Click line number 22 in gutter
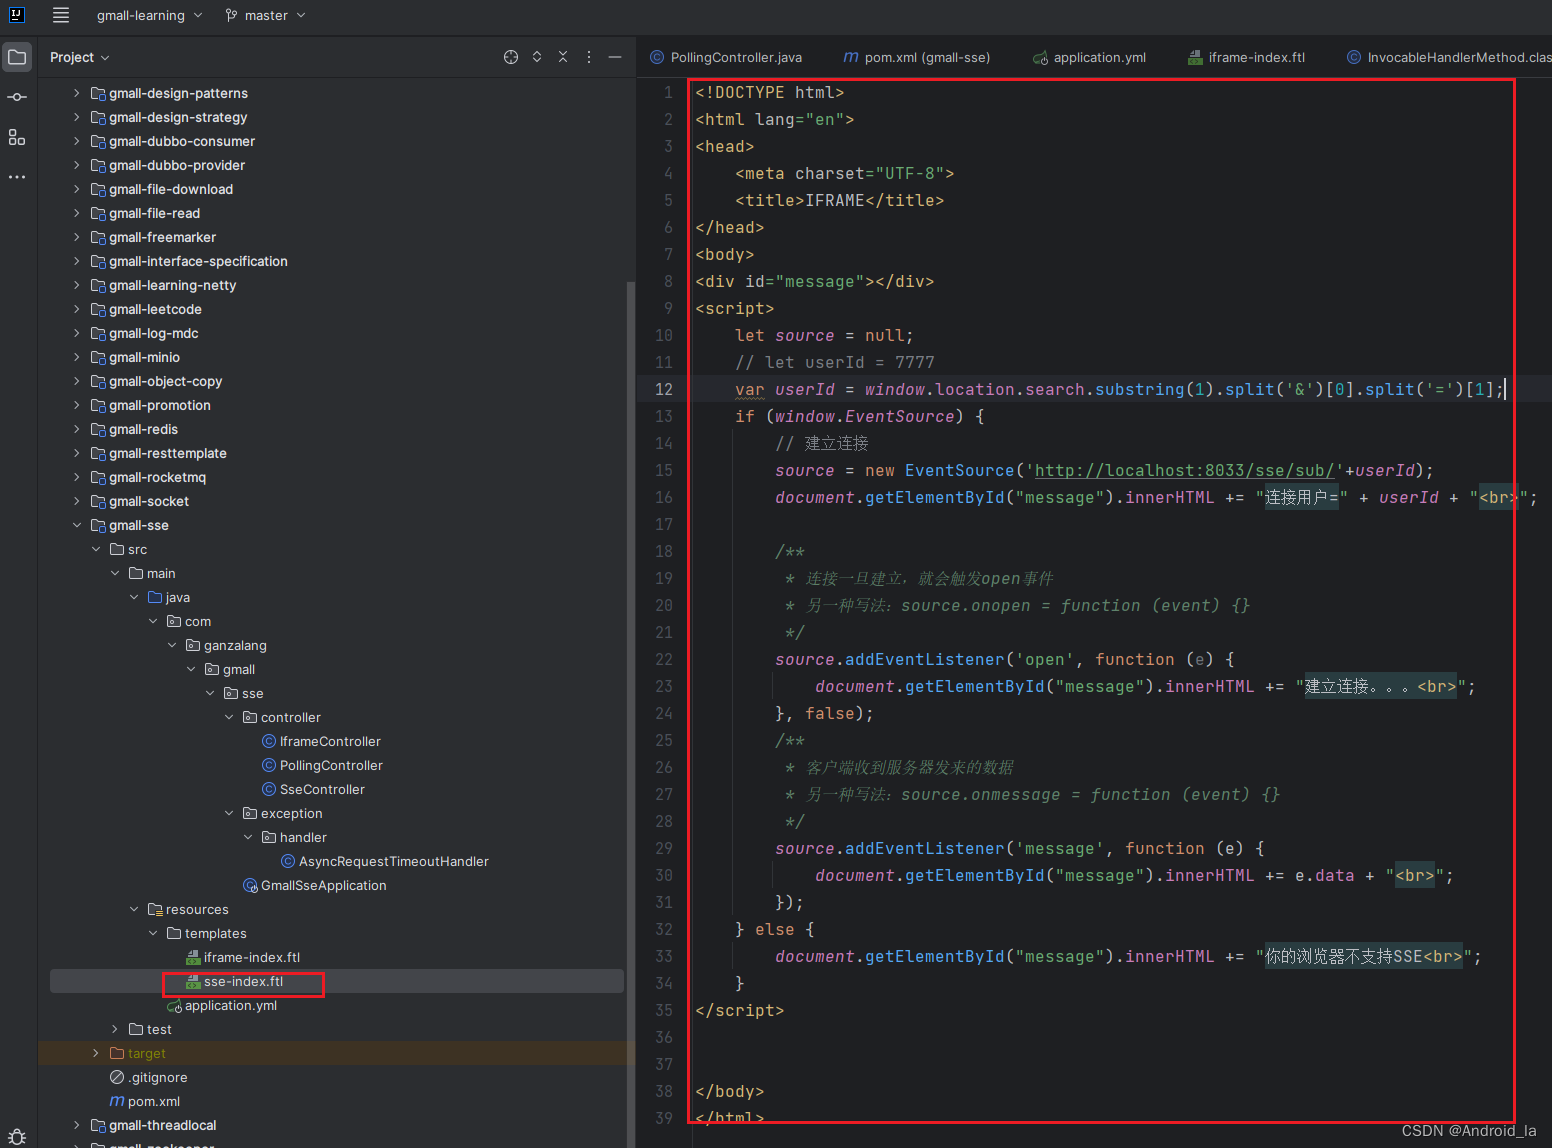Image resolution: width=1552 pixels, height=1148 pixels. pos(664,659)
